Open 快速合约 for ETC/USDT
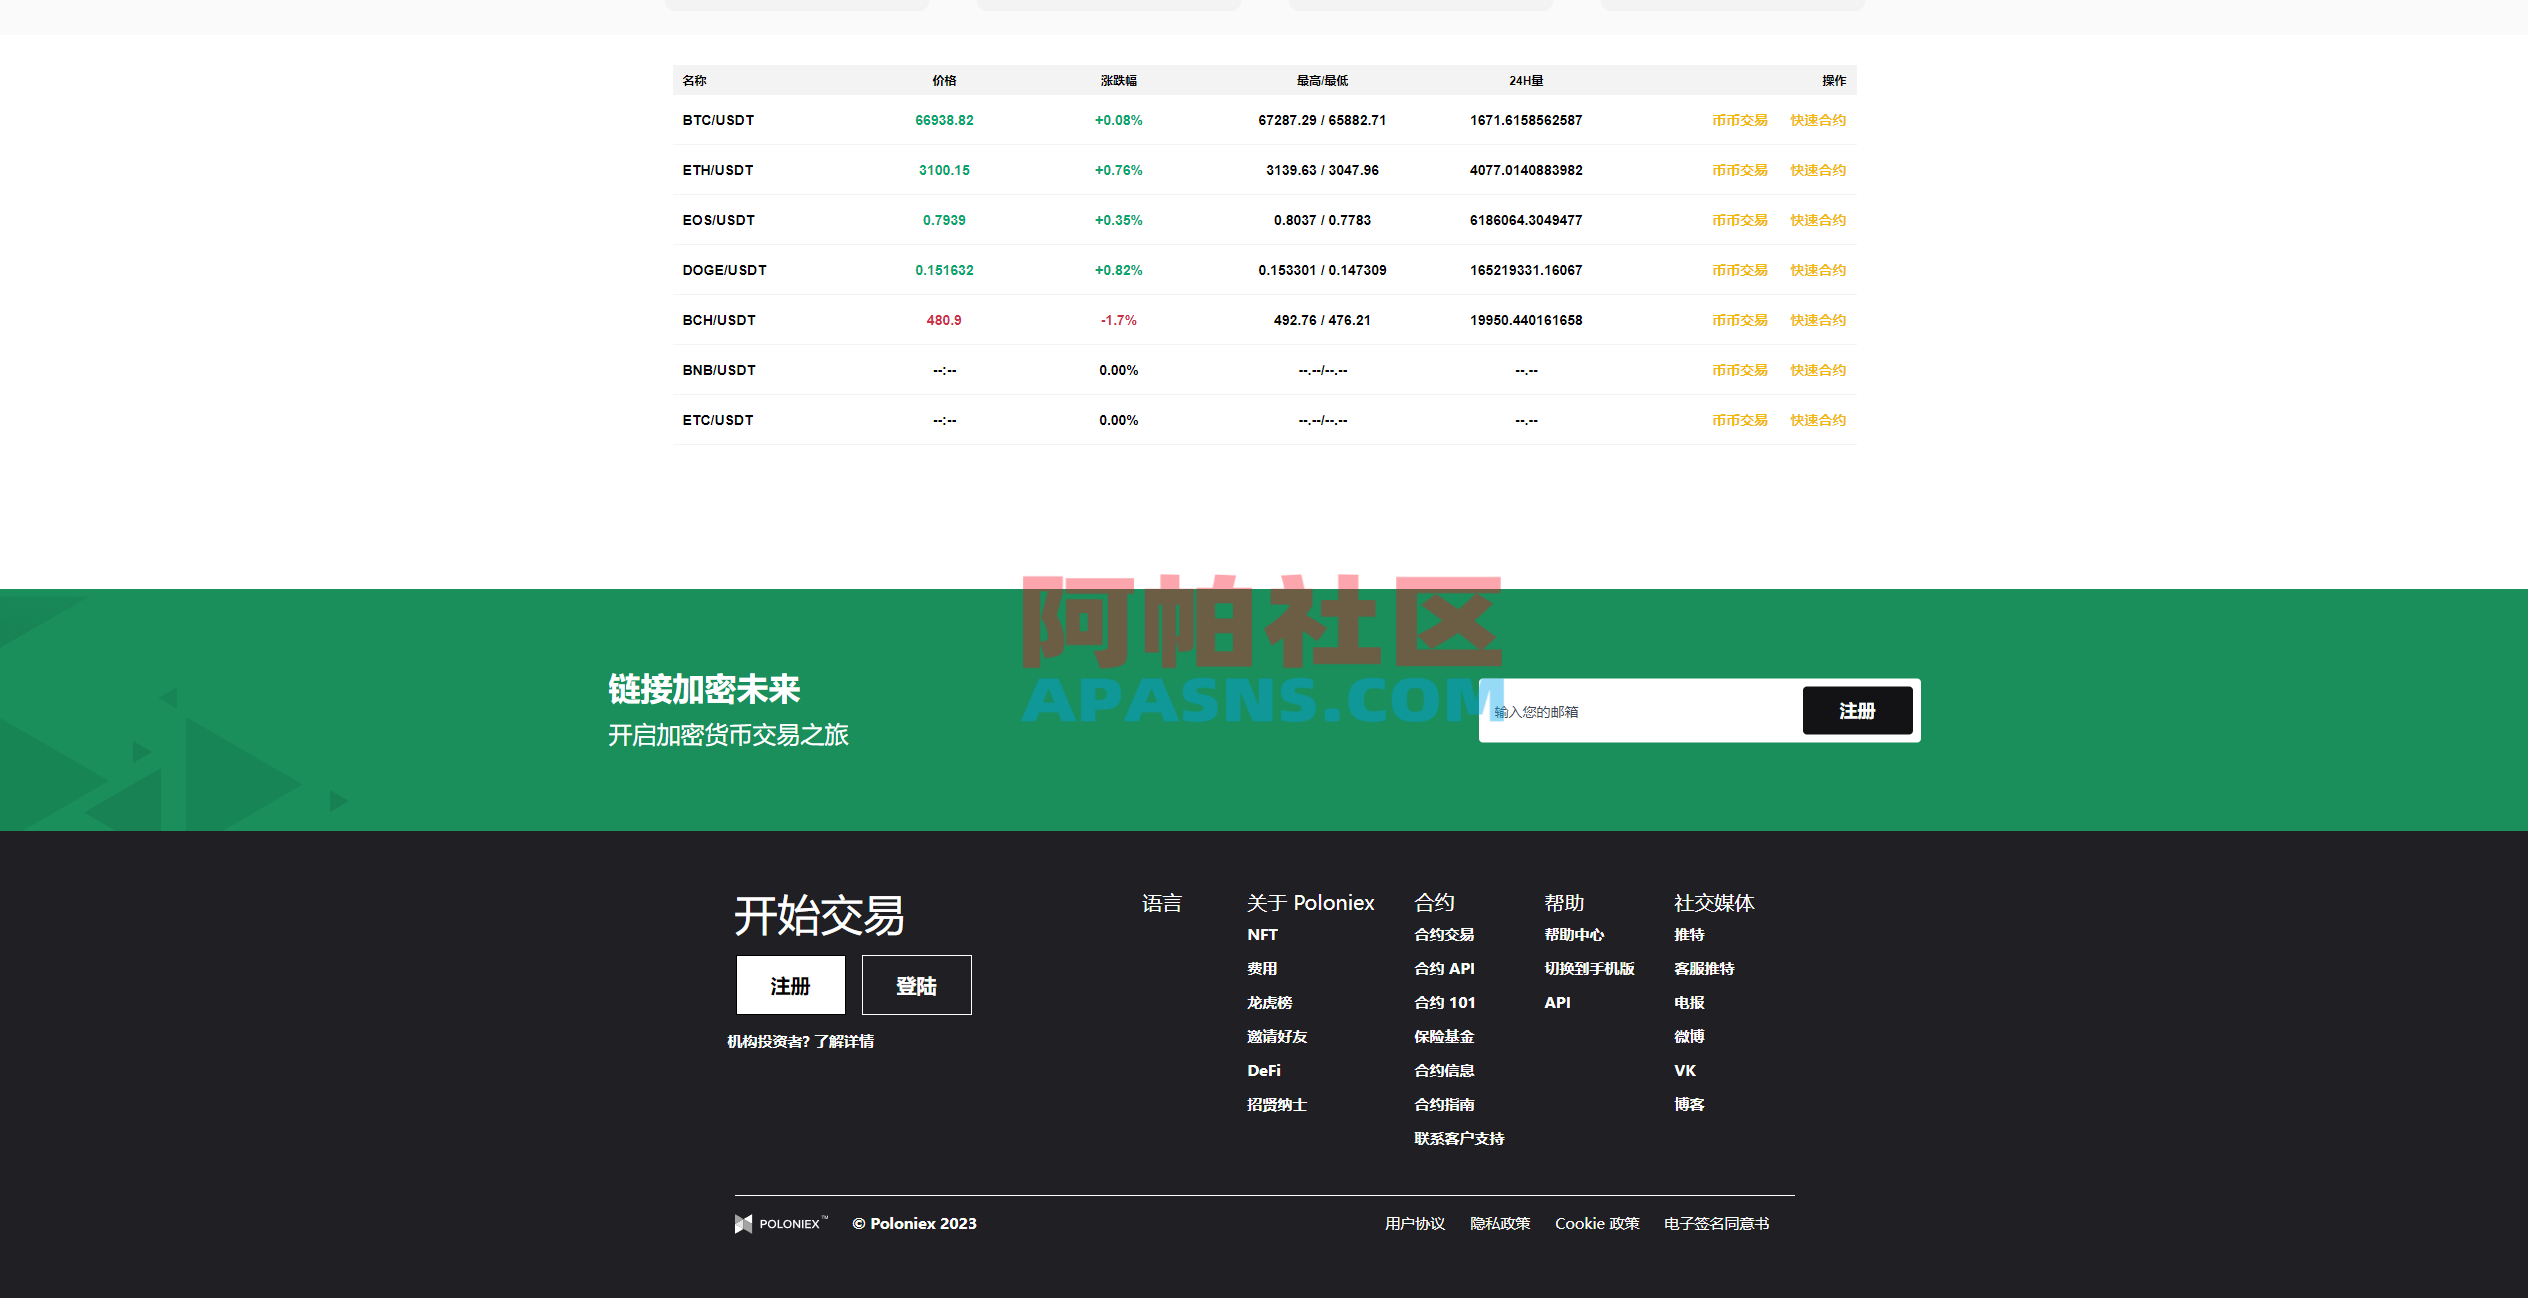 1817,419
